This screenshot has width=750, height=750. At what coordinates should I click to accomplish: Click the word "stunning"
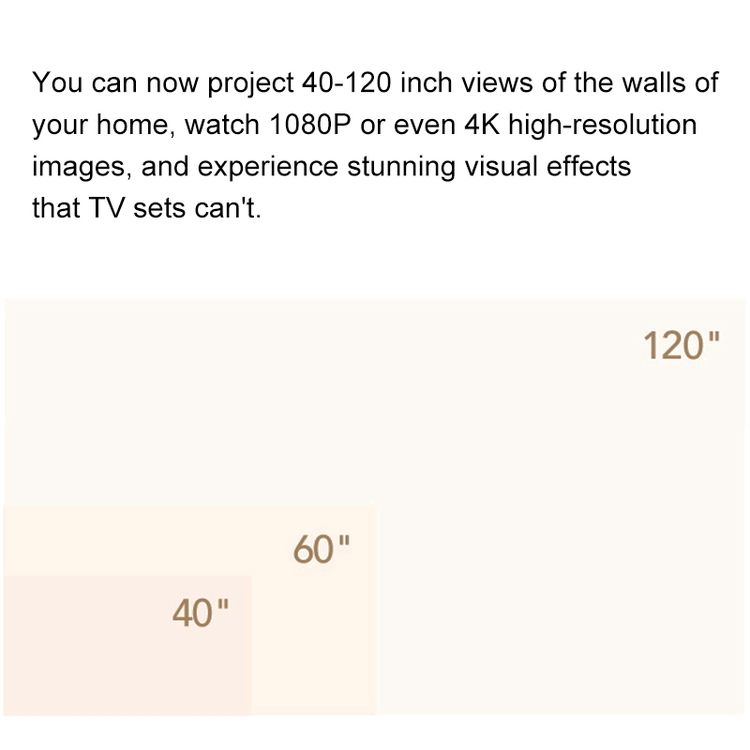401,168
